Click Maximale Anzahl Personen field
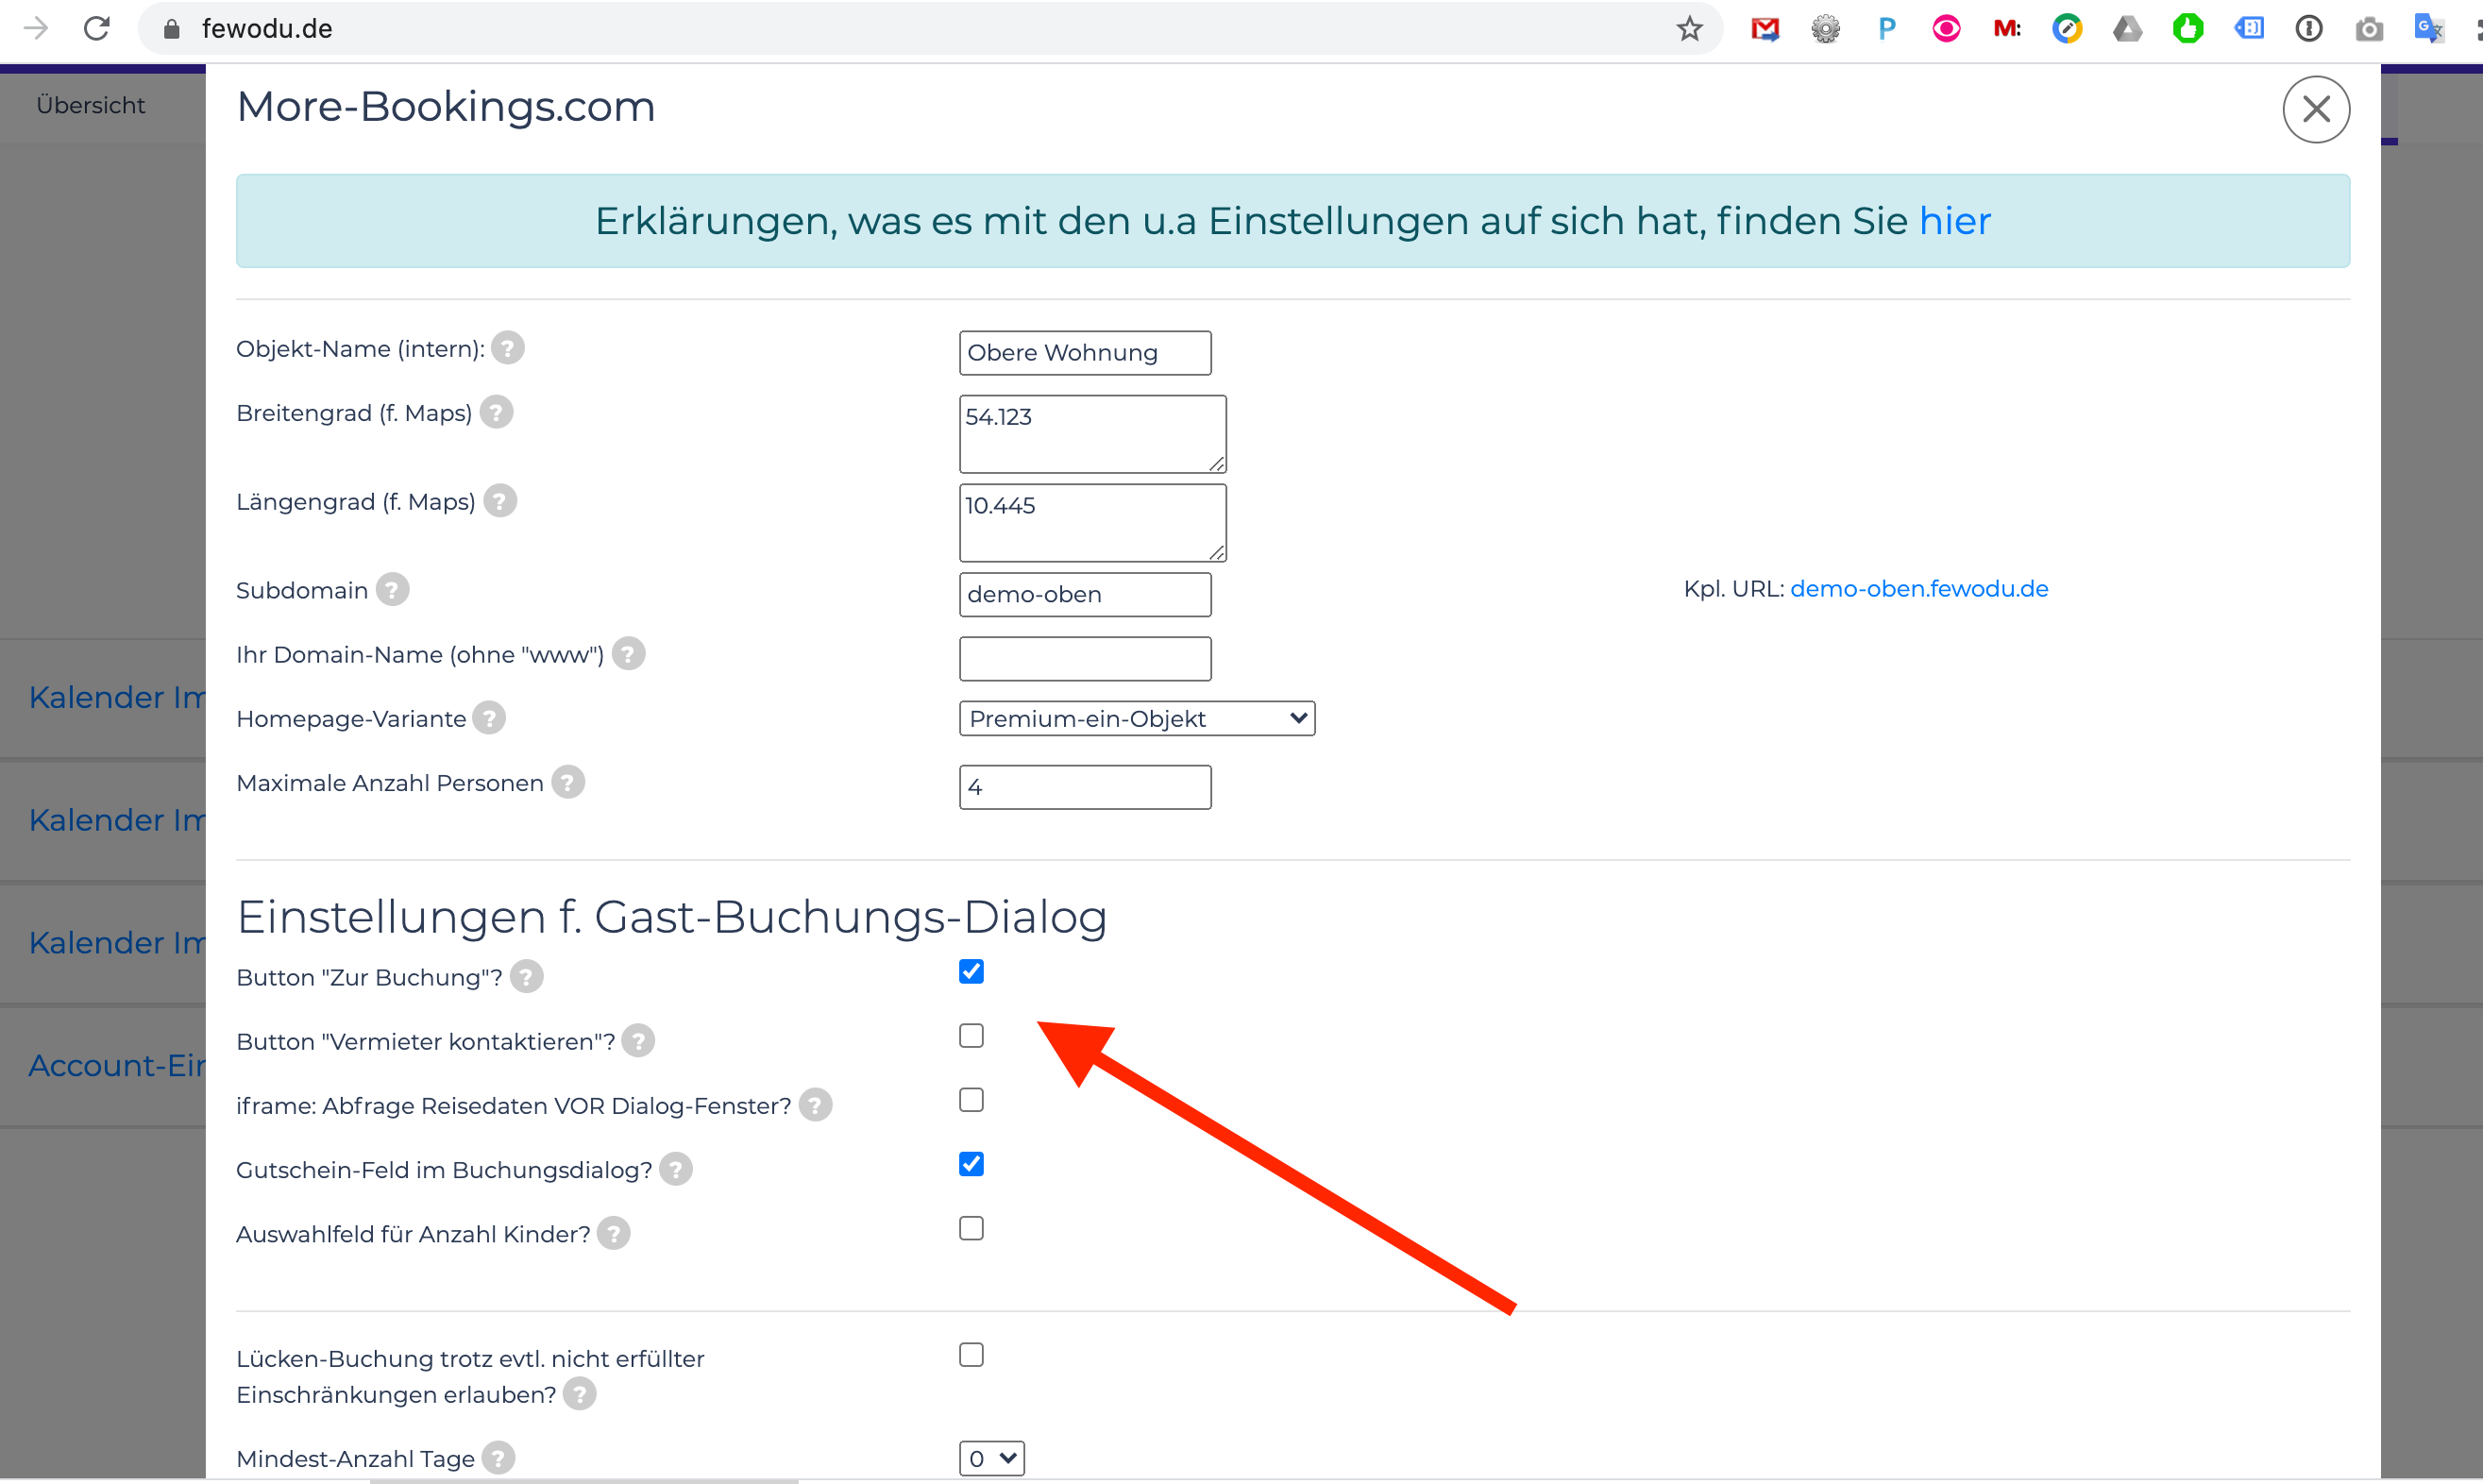2483x1484 pixels. 1085,788
